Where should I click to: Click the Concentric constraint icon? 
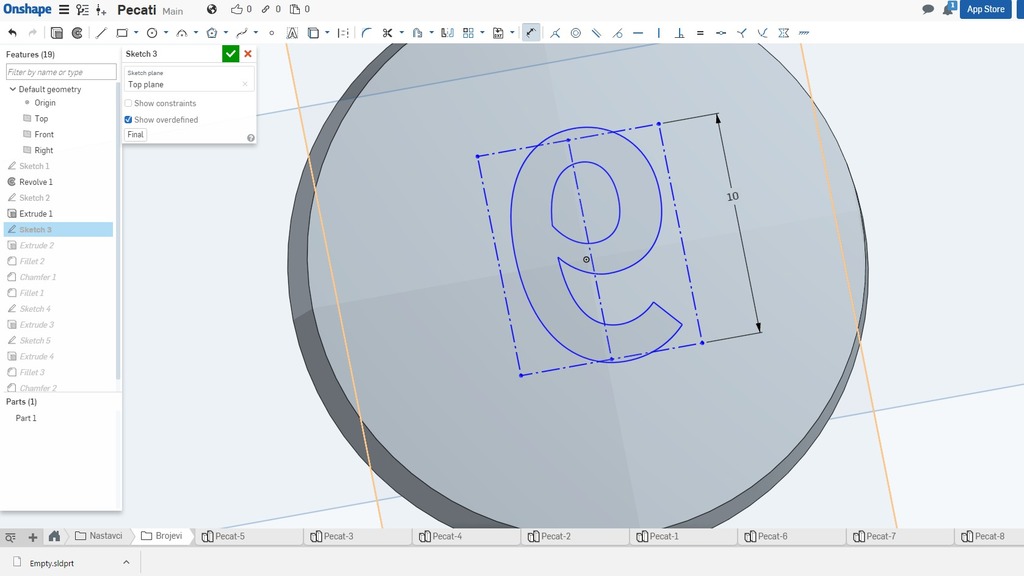coord(576,33)
